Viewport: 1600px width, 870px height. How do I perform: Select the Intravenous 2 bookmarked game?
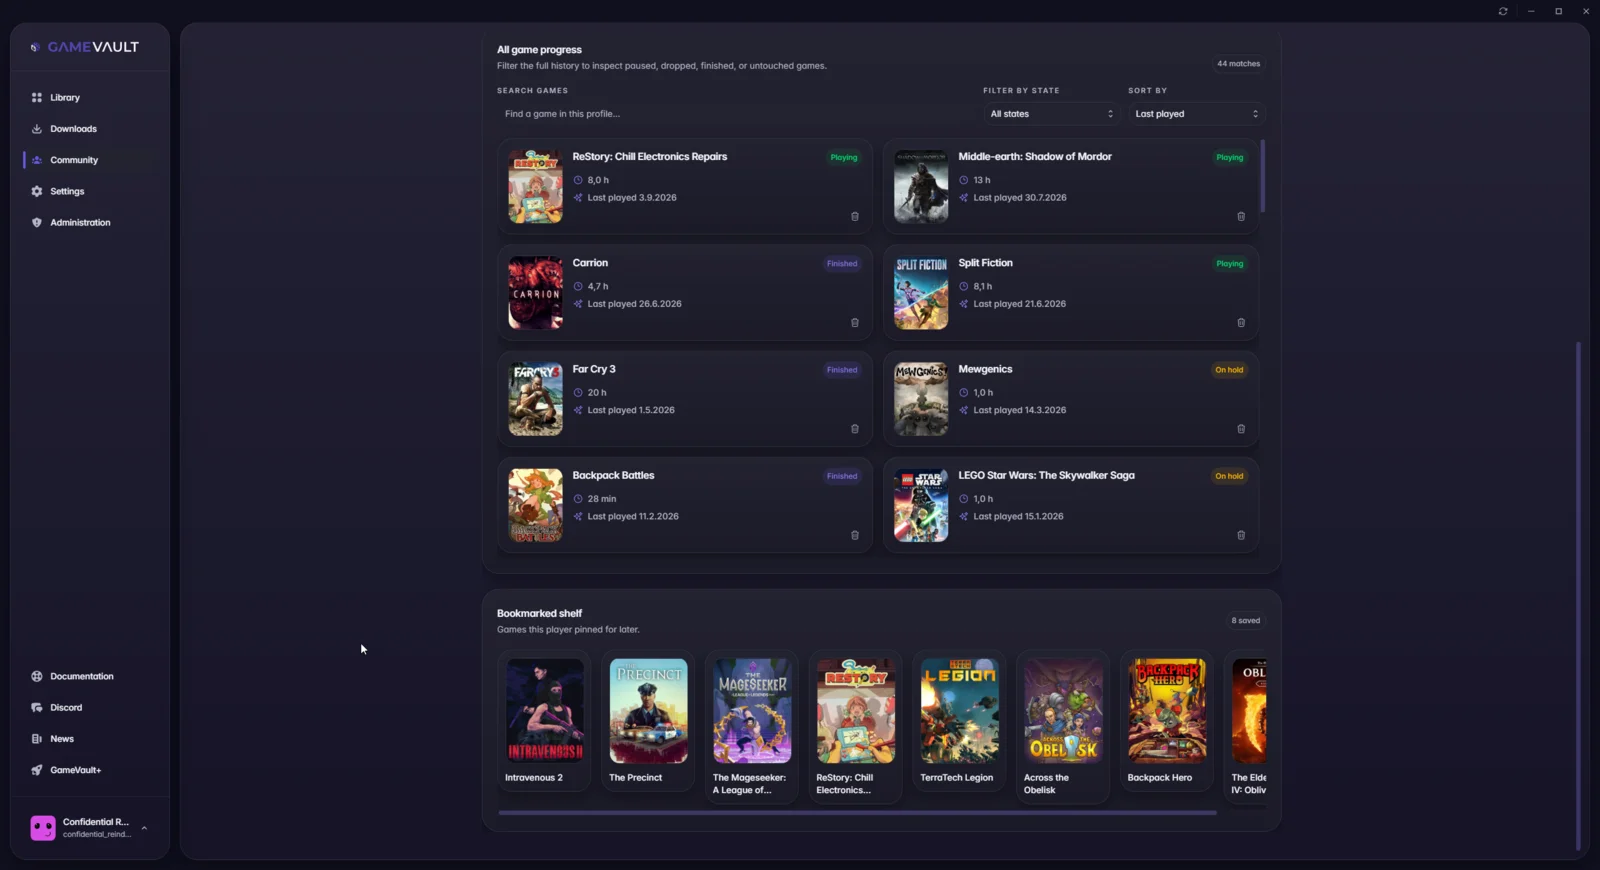pyautogui.click(x=545, y=721)
